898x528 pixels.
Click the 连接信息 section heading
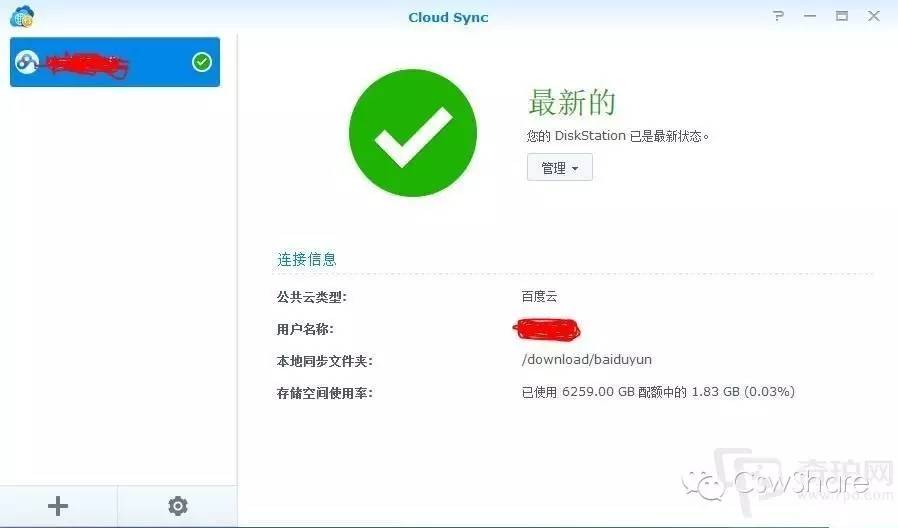coord(307,259)
